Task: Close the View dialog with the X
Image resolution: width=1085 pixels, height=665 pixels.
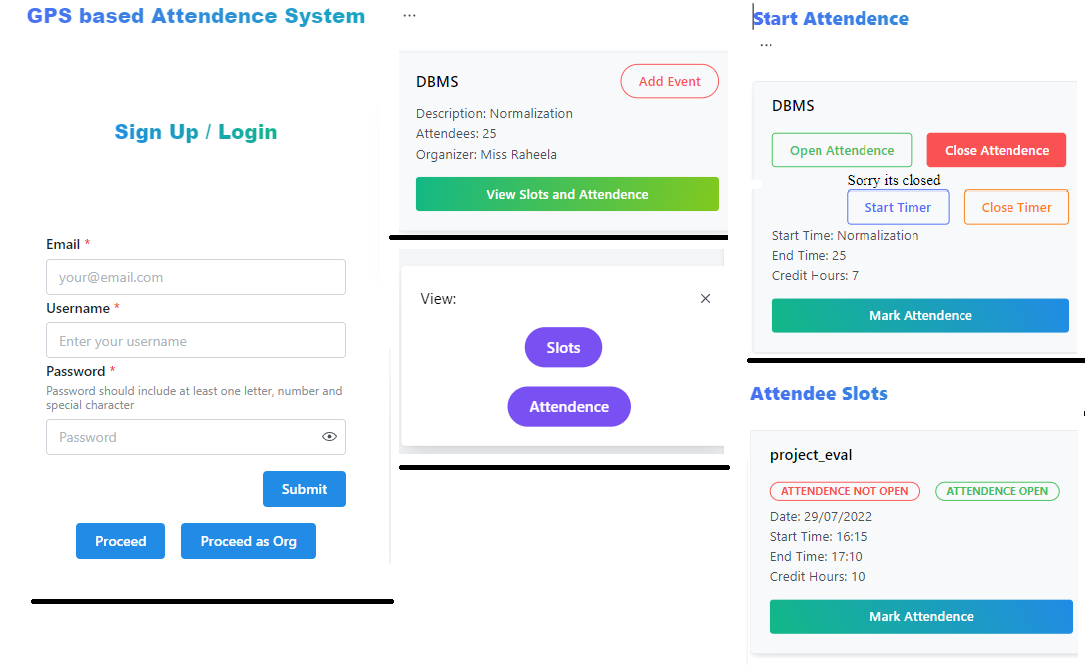Action: tap(705, 298)
